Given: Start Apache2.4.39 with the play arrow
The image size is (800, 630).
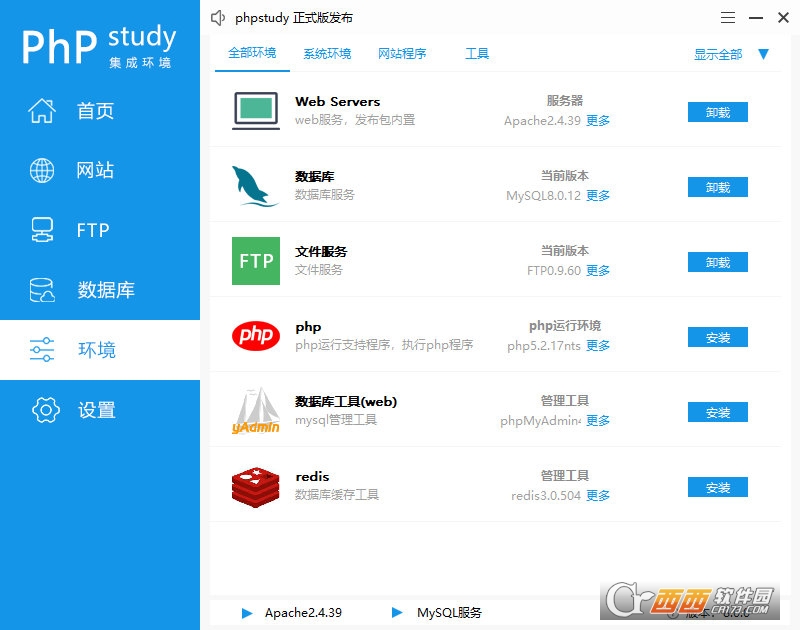Looking at the screenshot, I should point(247,613).
